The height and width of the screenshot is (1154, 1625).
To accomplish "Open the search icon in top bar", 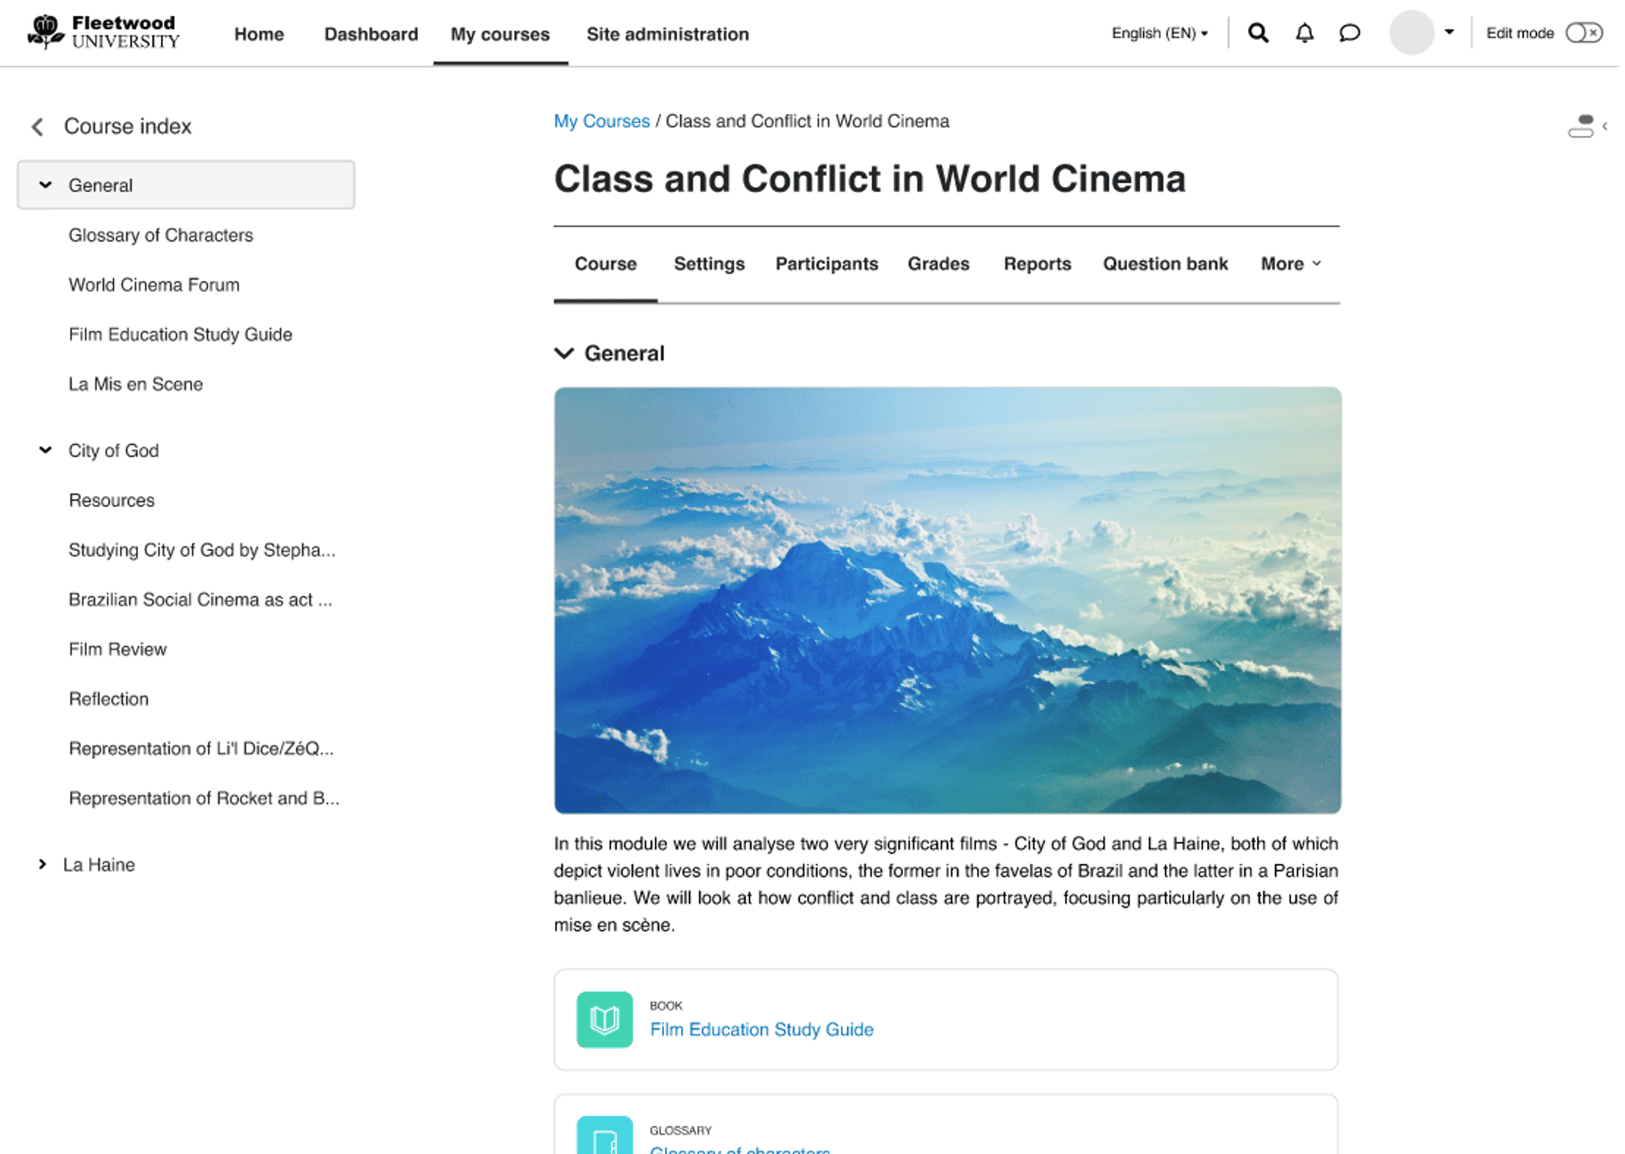I will tap(1257, 33).
